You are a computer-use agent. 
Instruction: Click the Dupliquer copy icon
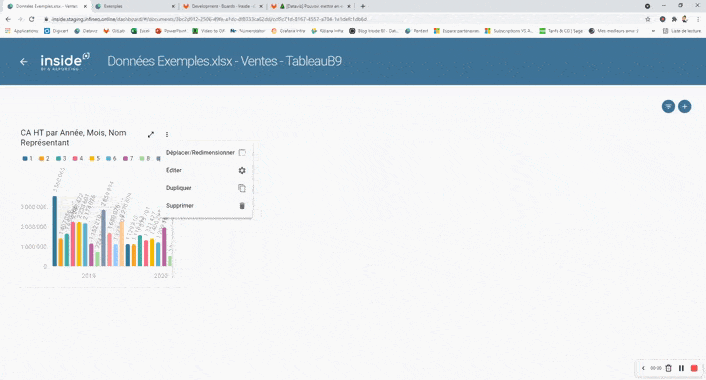(x=242, y=188)
